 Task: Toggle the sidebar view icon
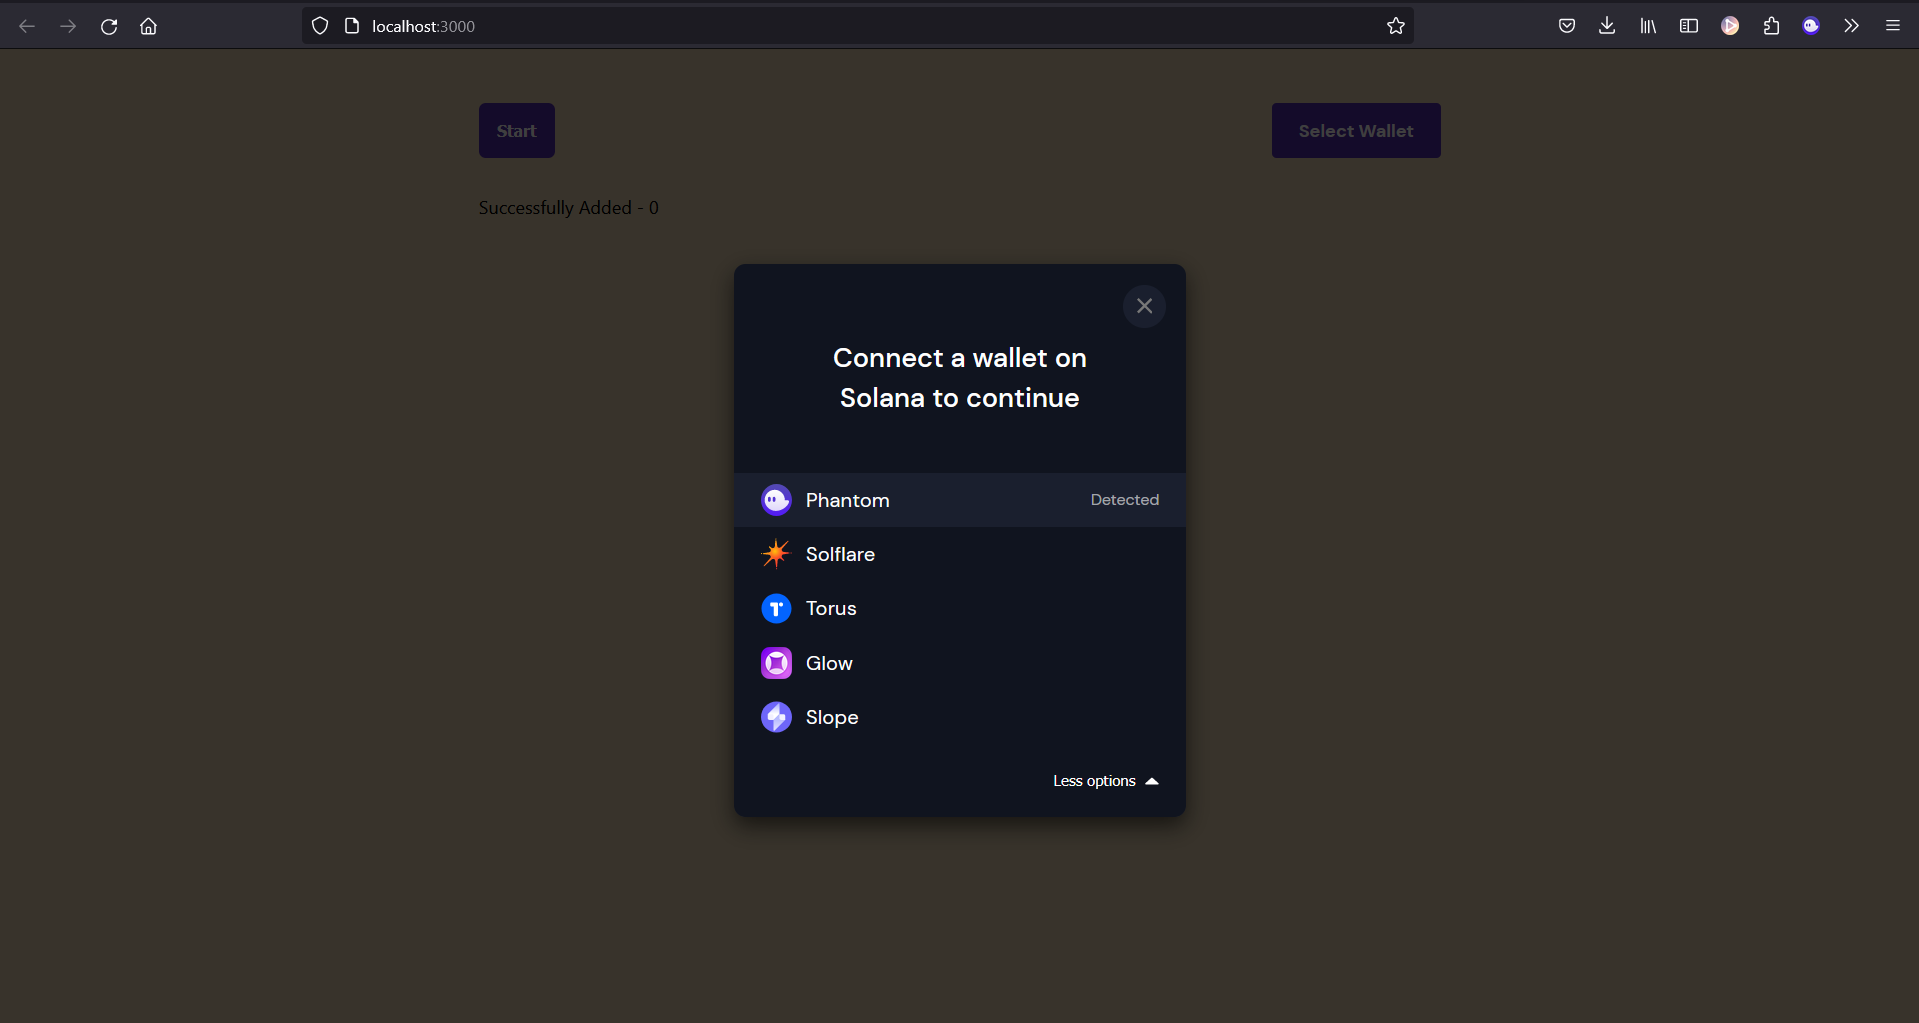(x=1689, y=26)
